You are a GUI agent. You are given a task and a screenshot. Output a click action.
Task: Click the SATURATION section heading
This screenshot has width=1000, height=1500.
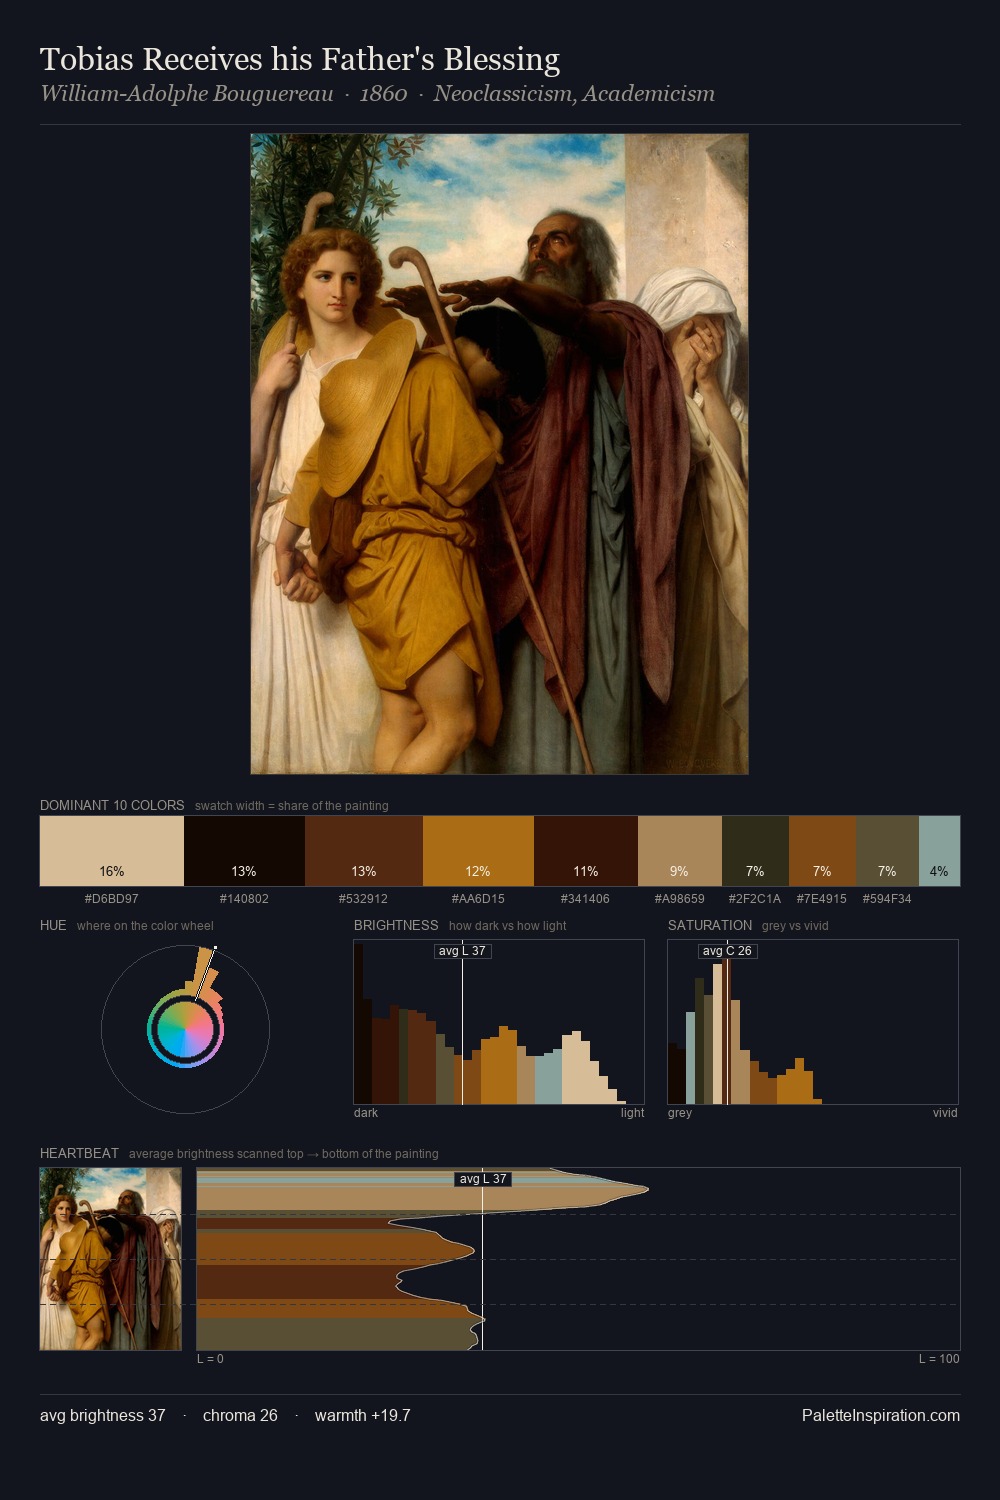point(710,925)
